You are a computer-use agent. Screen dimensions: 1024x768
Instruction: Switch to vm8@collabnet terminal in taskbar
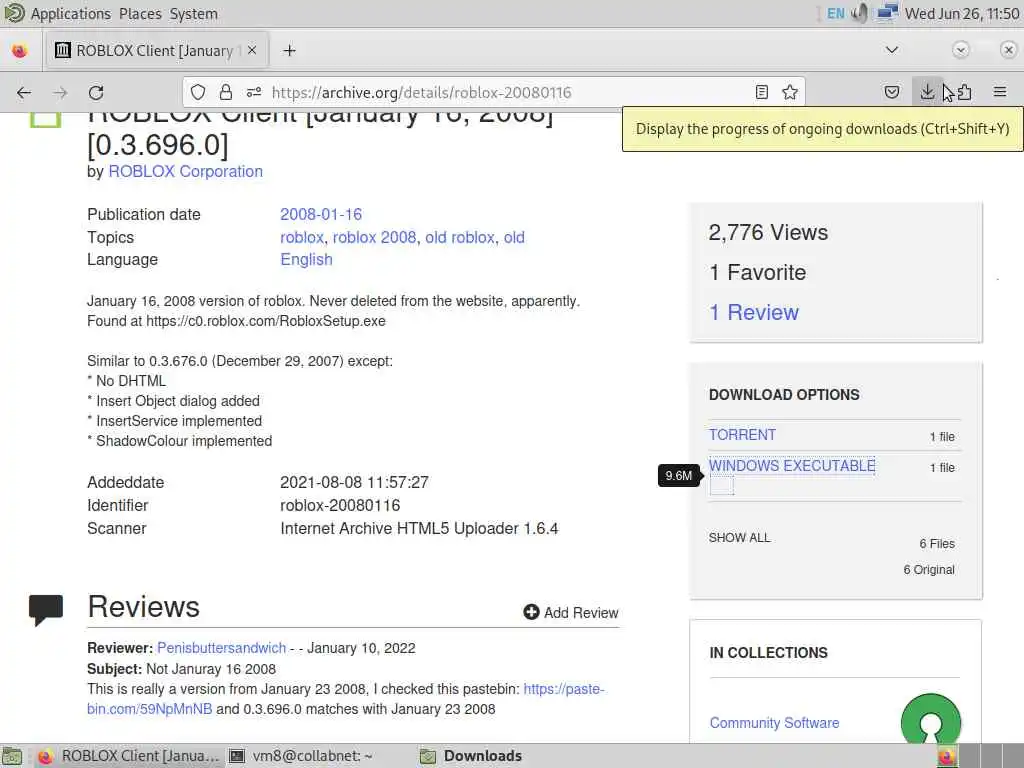(x=302, y=756)
